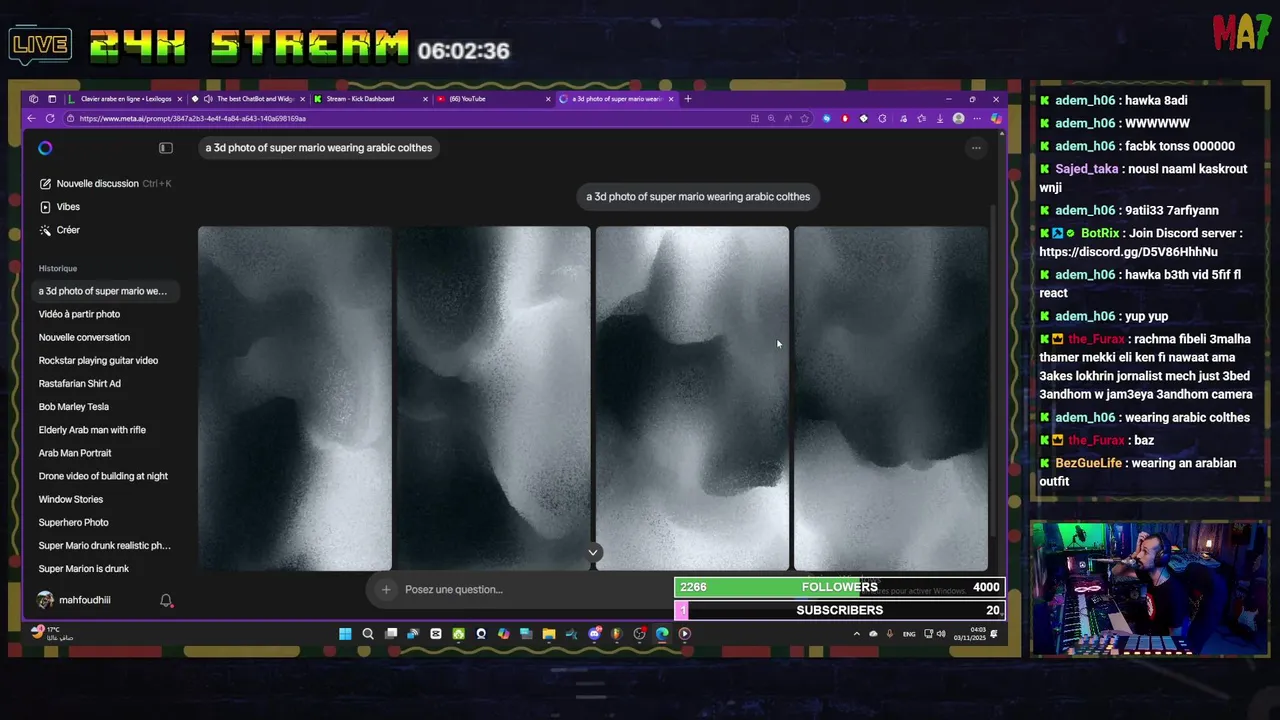Click the subscribers goal progress bar
Screen dimensions: 1280x720
point(839,610)
